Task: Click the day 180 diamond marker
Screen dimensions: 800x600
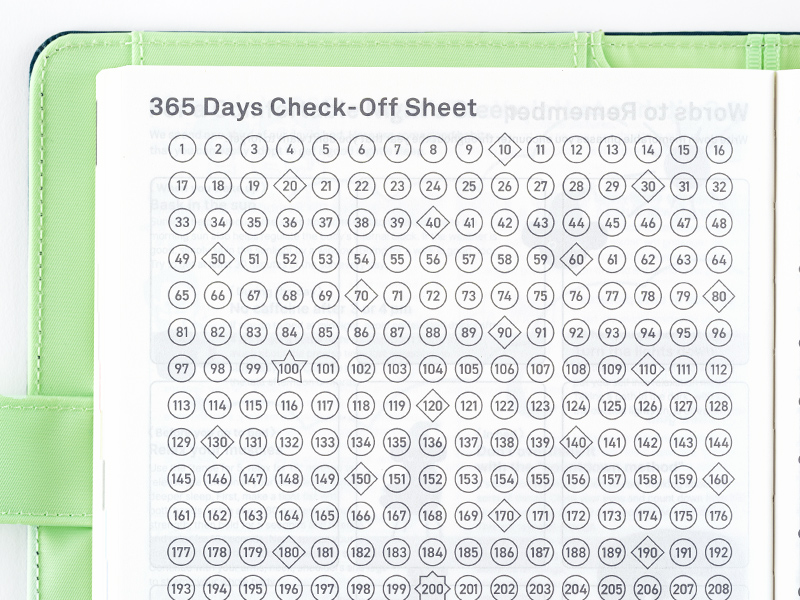Action: click(289, 552)
